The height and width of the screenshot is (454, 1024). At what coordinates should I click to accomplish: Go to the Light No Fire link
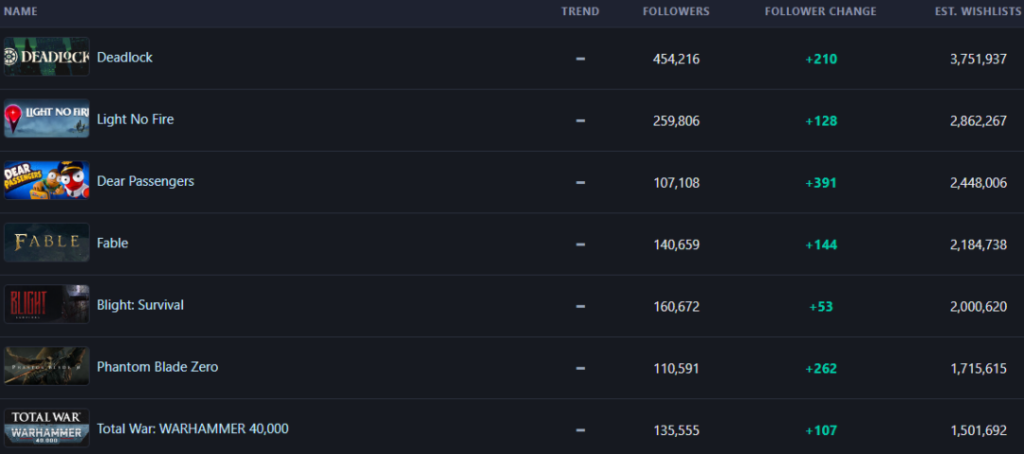click(x=135, y=120)
